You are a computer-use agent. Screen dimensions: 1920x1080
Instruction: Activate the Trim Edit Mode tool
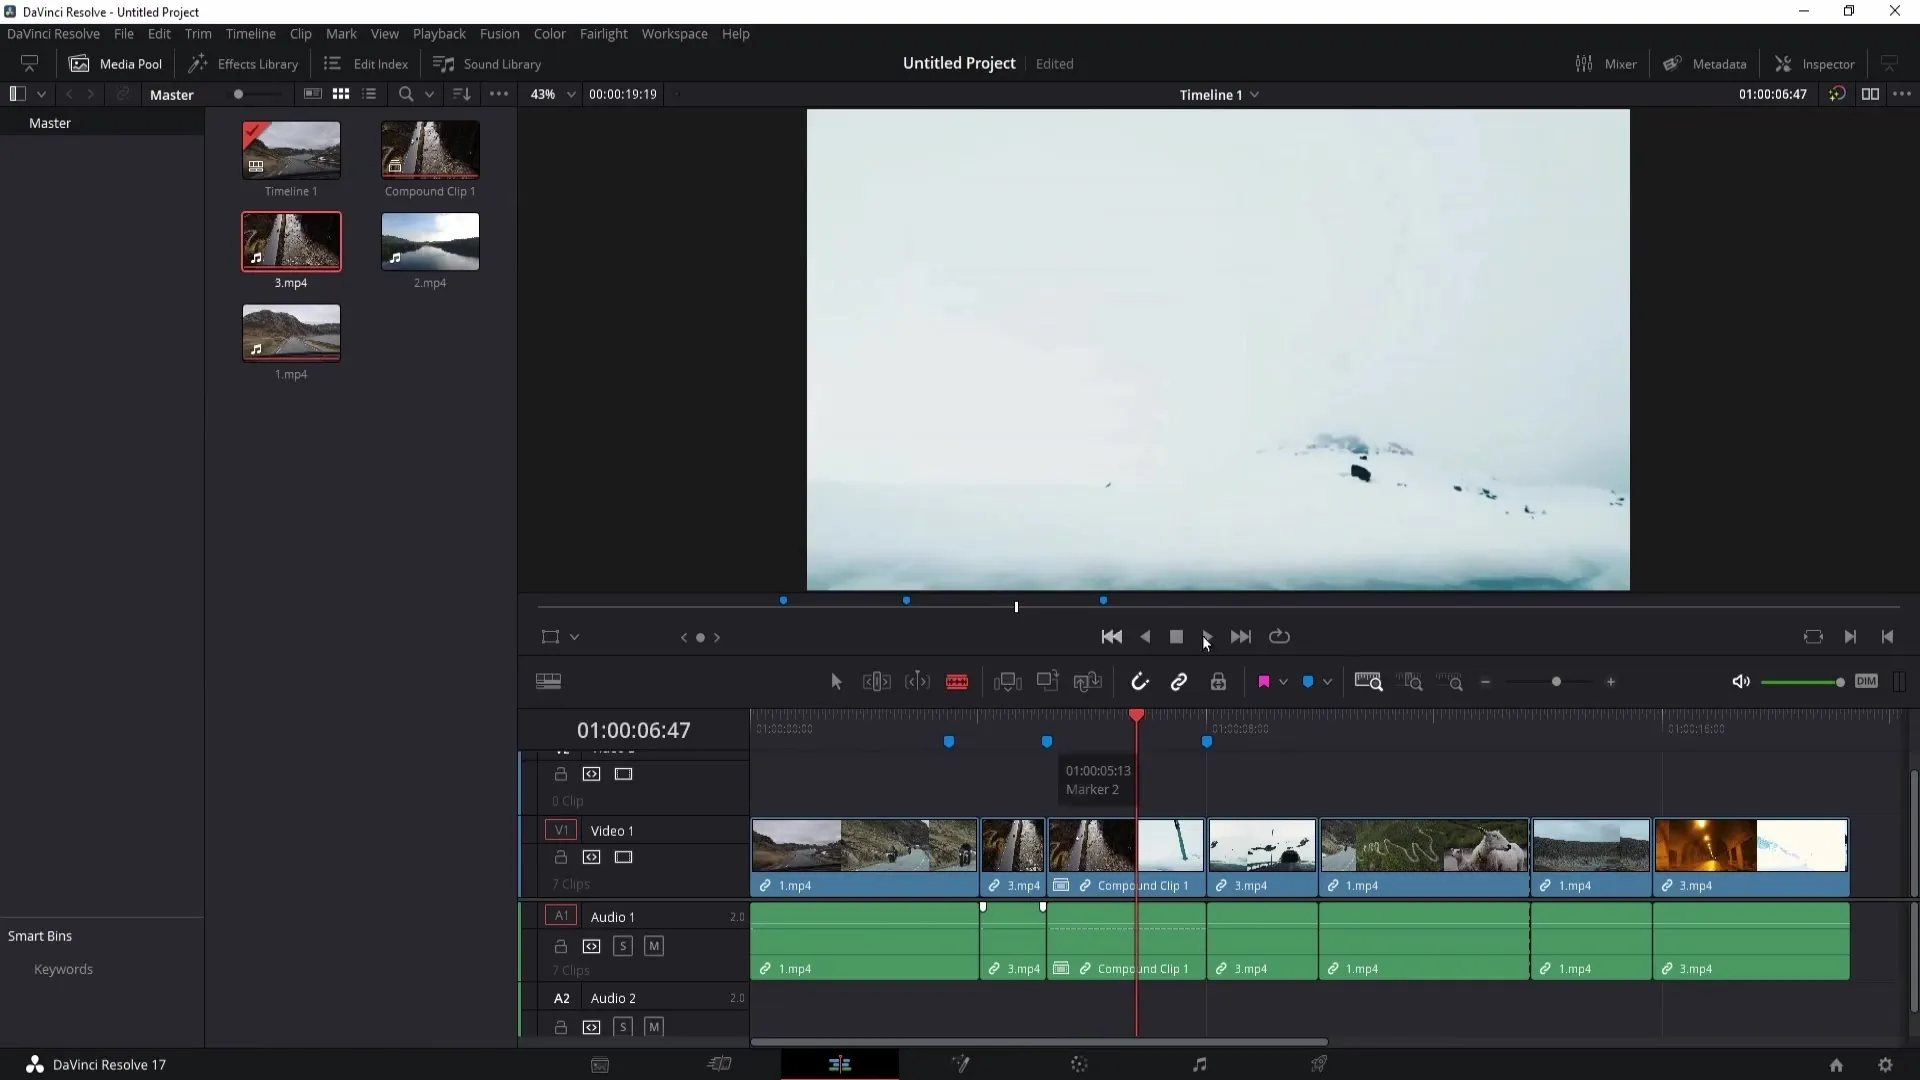tap(876, 682)
